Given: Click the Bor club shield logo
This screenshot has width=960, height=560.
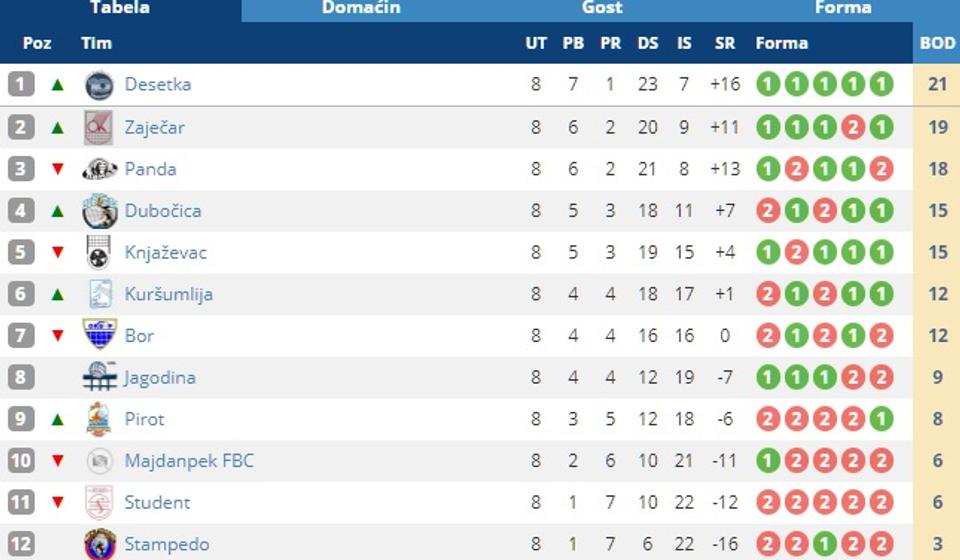Looking at the screenshot, I should (99, 335).
